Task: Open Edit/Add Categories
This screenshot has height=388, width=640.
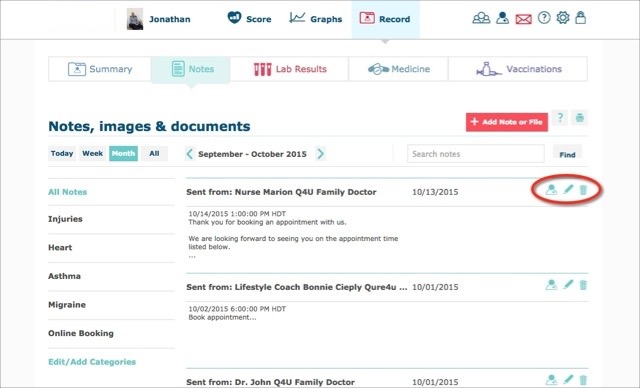Action: click(92, 361)
